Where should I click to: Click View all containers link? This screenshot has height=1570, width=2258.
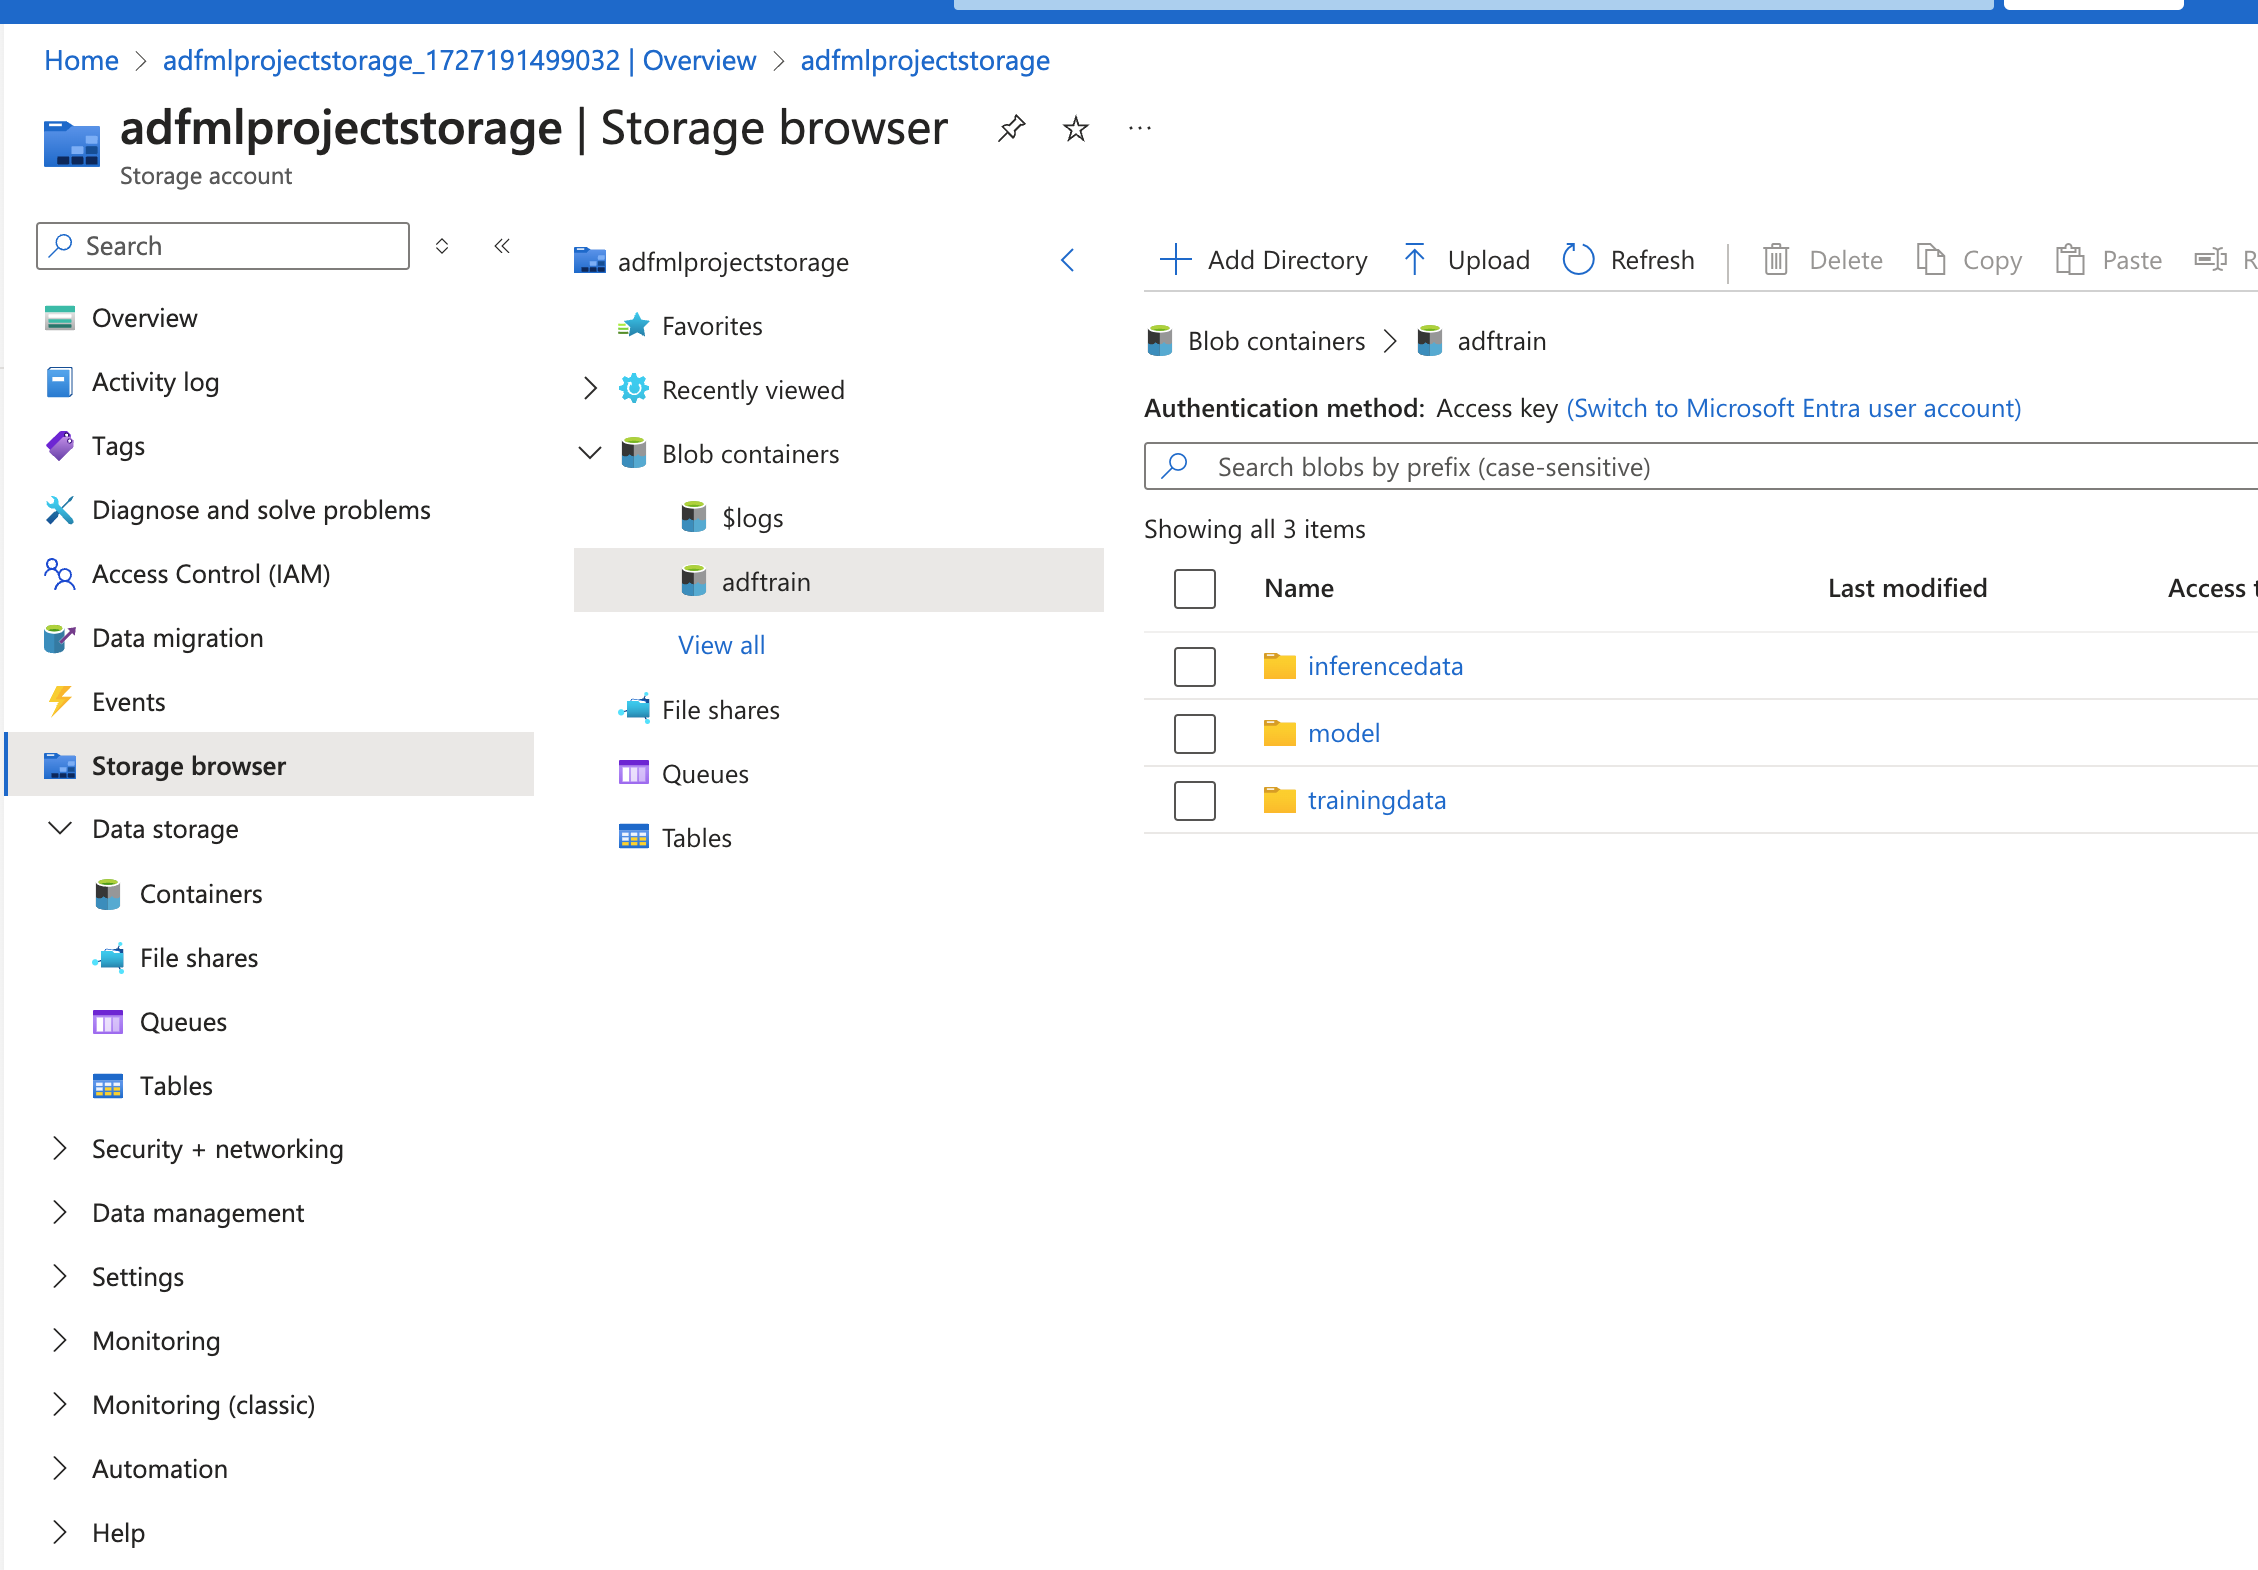click(719, 643)
